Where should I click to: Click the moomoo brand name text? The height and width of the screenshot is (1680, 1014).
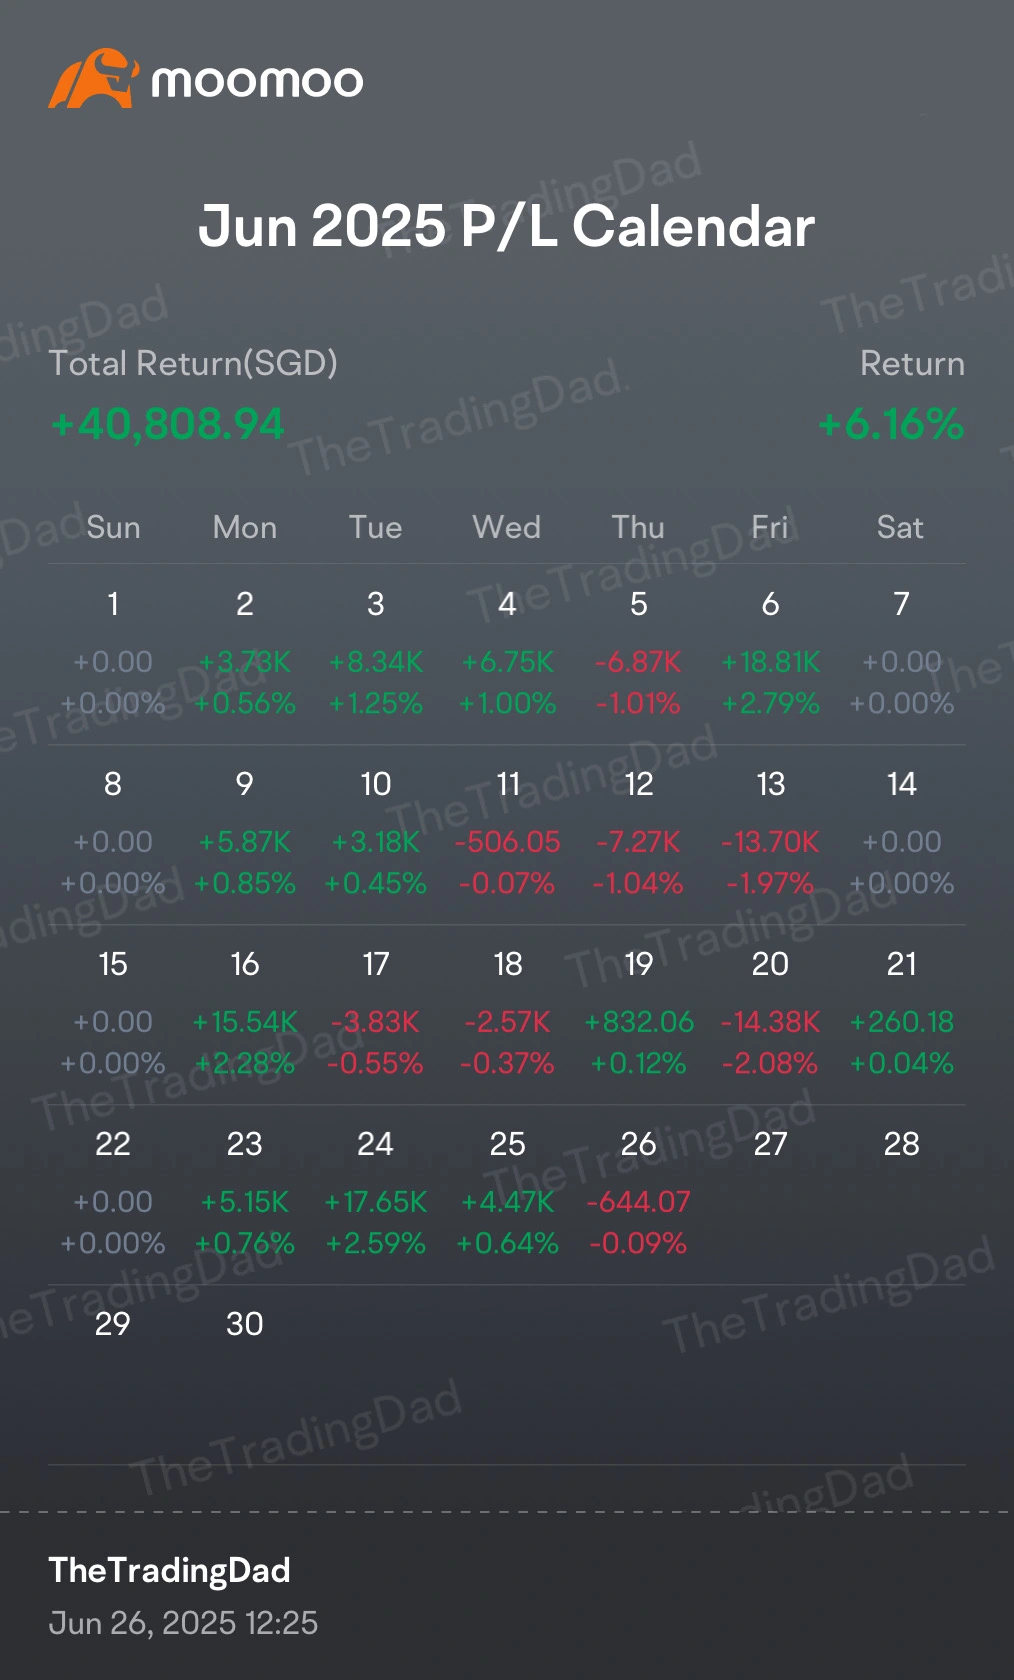(257, 81)
